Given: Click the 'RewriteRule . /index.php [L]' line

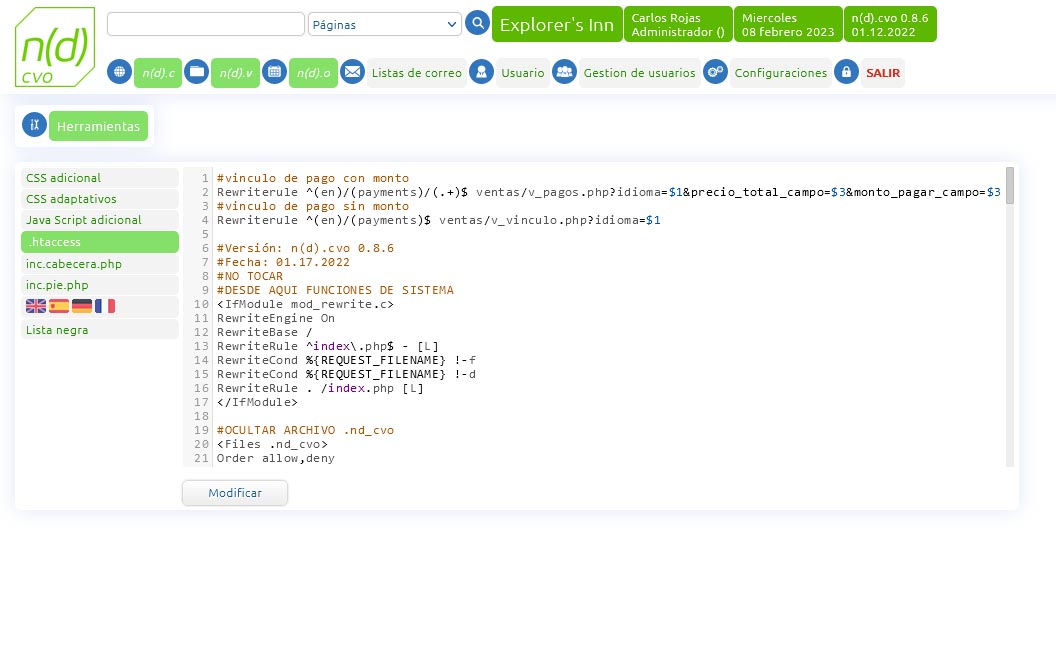Looking at the screenshot, I should click(x=320, y=388).
